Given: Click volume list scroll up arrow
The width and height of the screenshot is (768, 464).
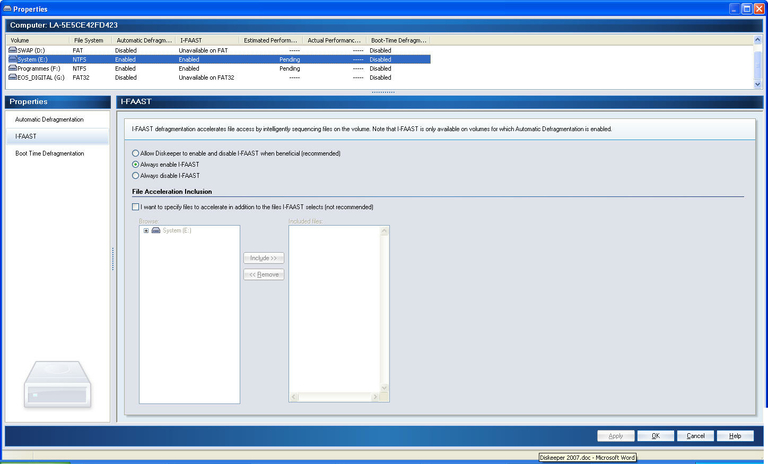Looking at the screenshot, I should point(757,40).
